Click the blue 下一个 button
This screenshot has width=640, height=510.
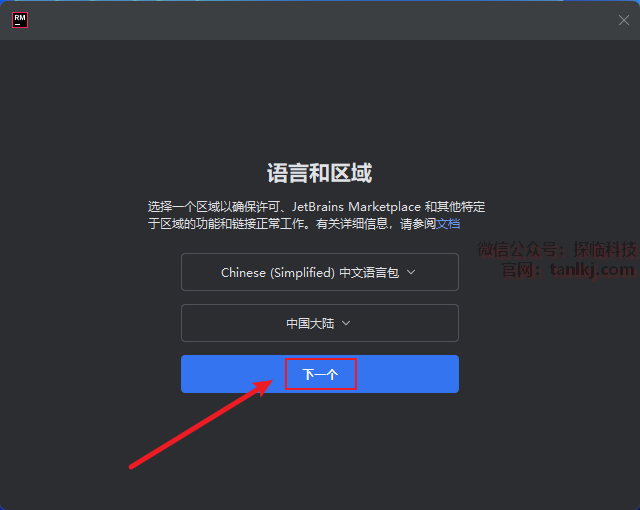pos(320,374)
